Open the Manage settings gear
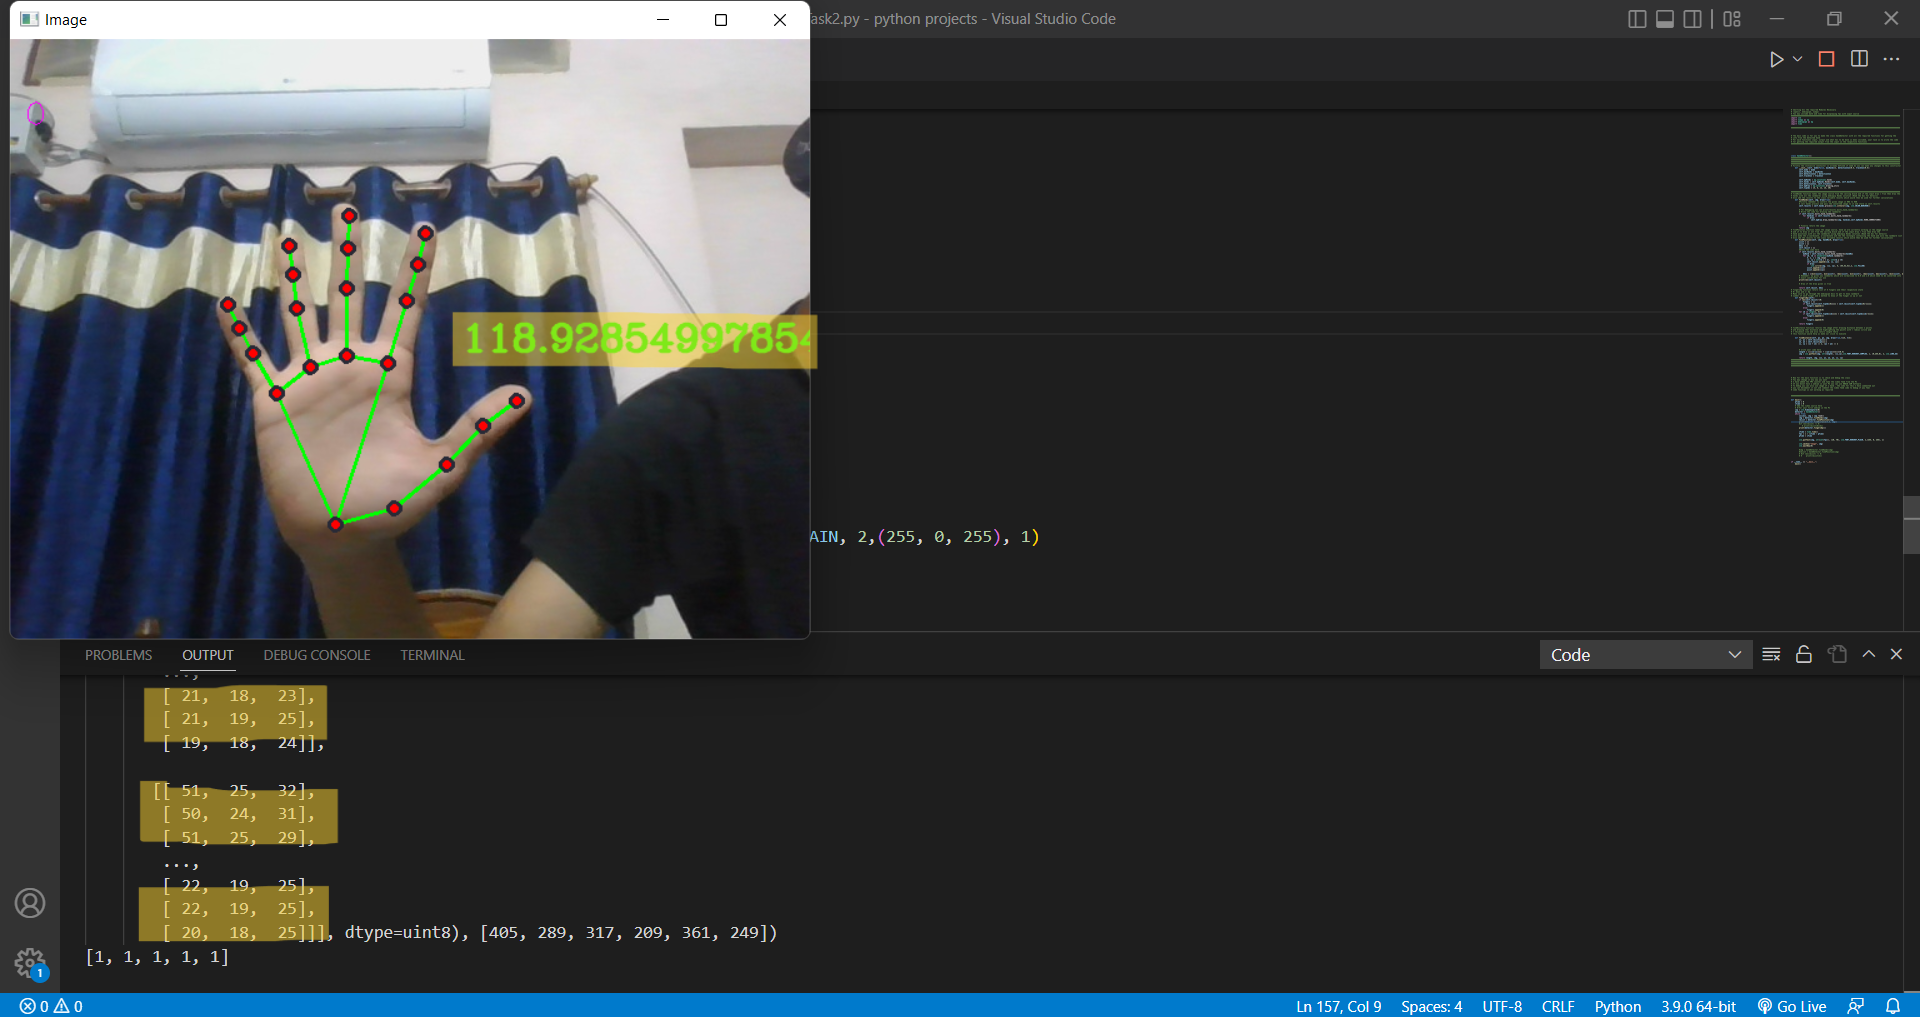Screen dimensions: 1920x1017 (x=30, y=963)
